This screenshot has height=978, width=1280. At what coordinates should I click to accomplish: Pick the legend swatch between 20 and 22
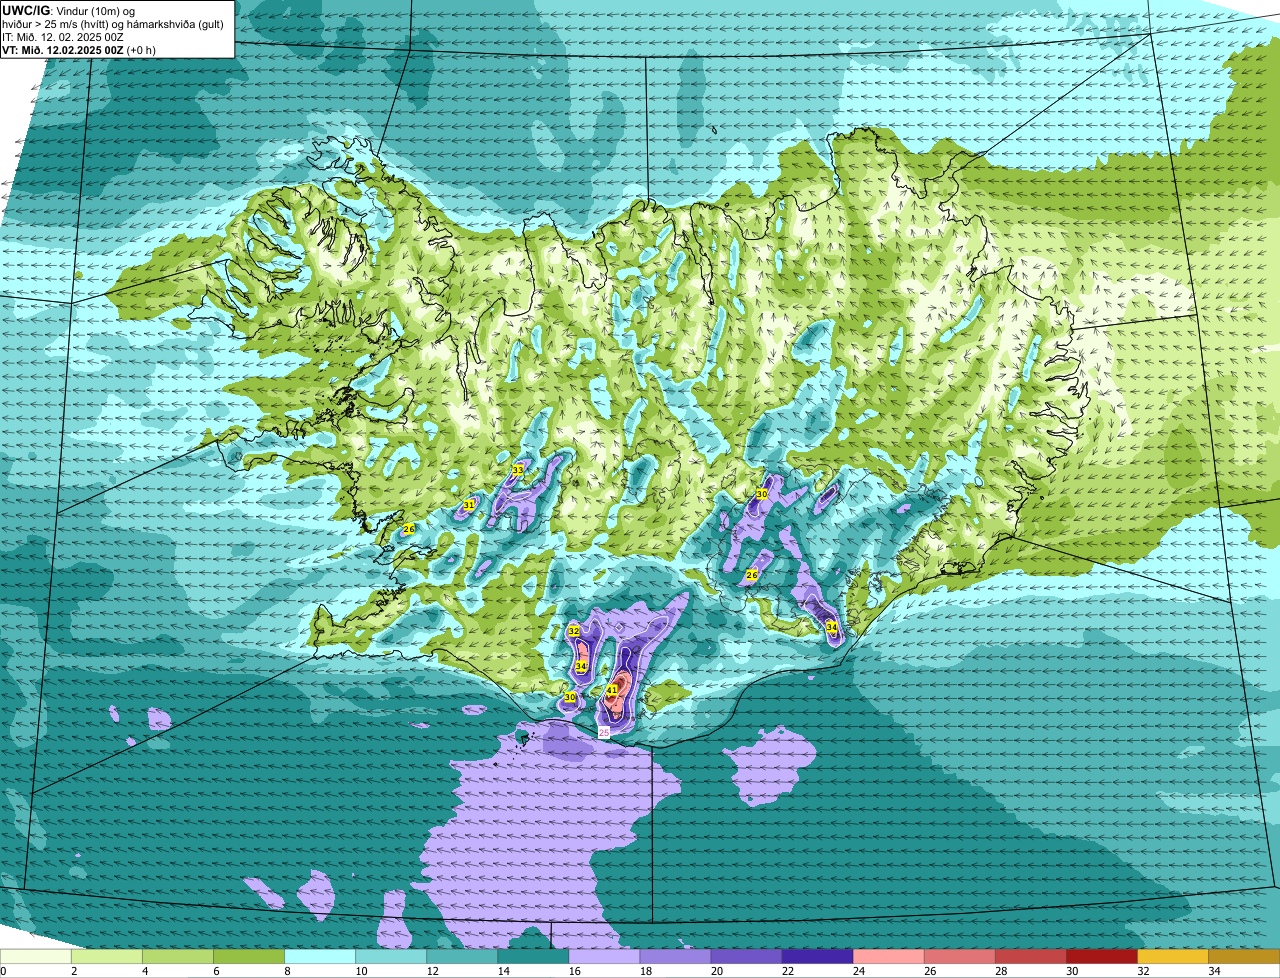pos(746,957)
